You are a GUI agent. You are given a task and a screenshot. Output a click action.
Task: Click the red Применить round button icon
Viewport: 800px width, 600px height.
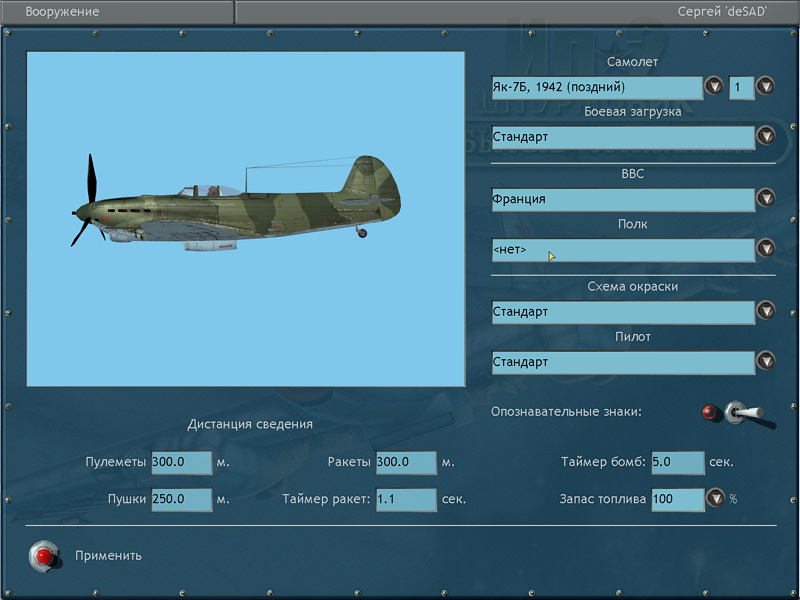44,555
